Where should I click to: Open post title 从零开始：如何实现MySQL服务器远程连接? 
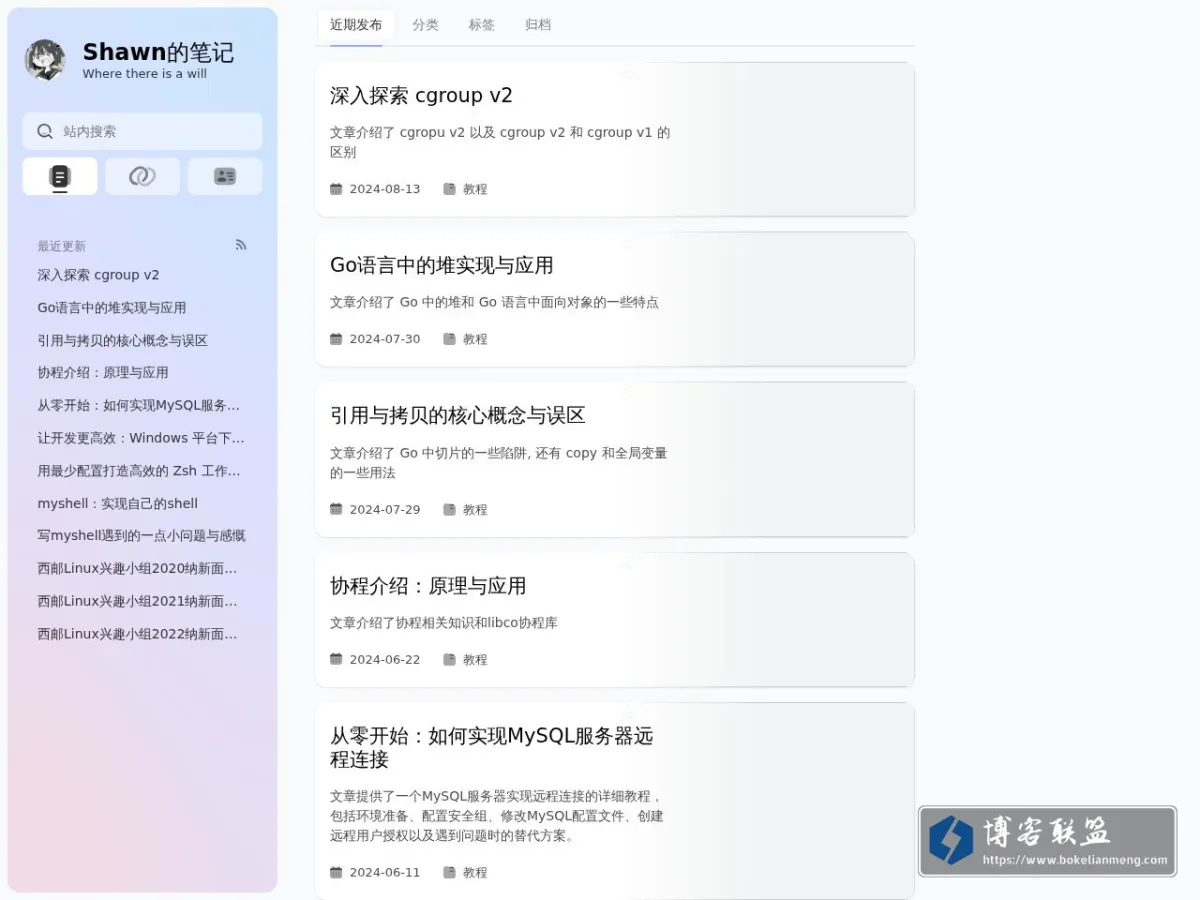click(492, 748)
